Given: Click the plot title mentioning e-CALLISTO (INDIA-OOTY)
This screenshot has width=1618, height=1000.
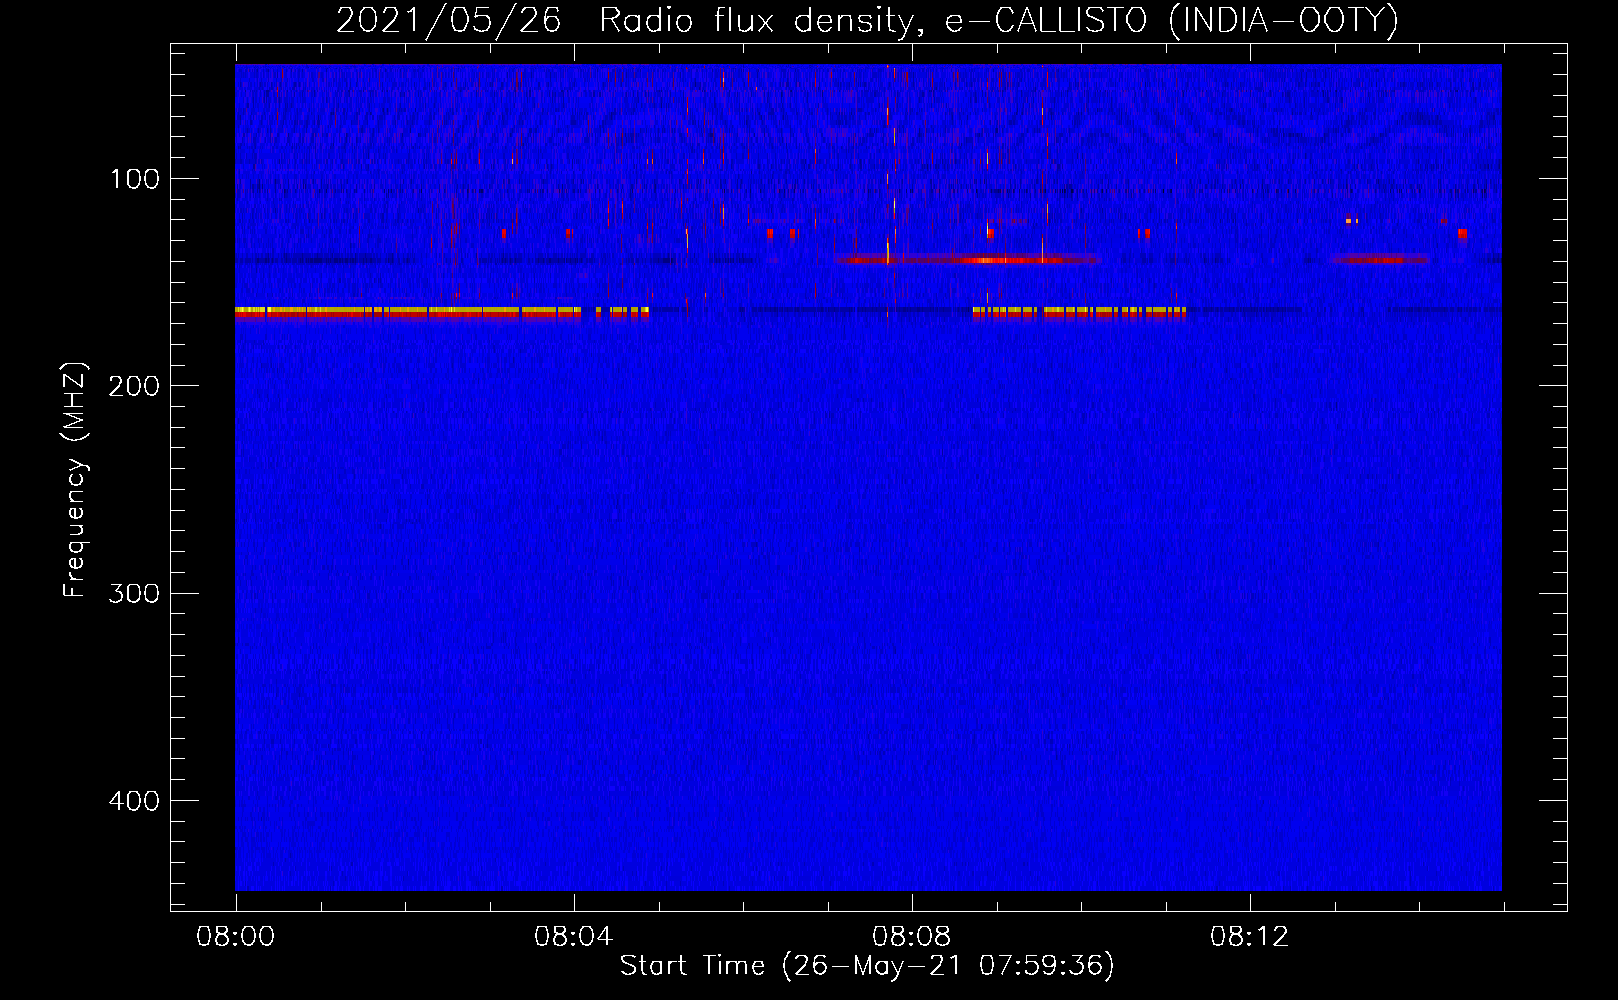Looking at the screenshot, I should [x=867, y=20].
